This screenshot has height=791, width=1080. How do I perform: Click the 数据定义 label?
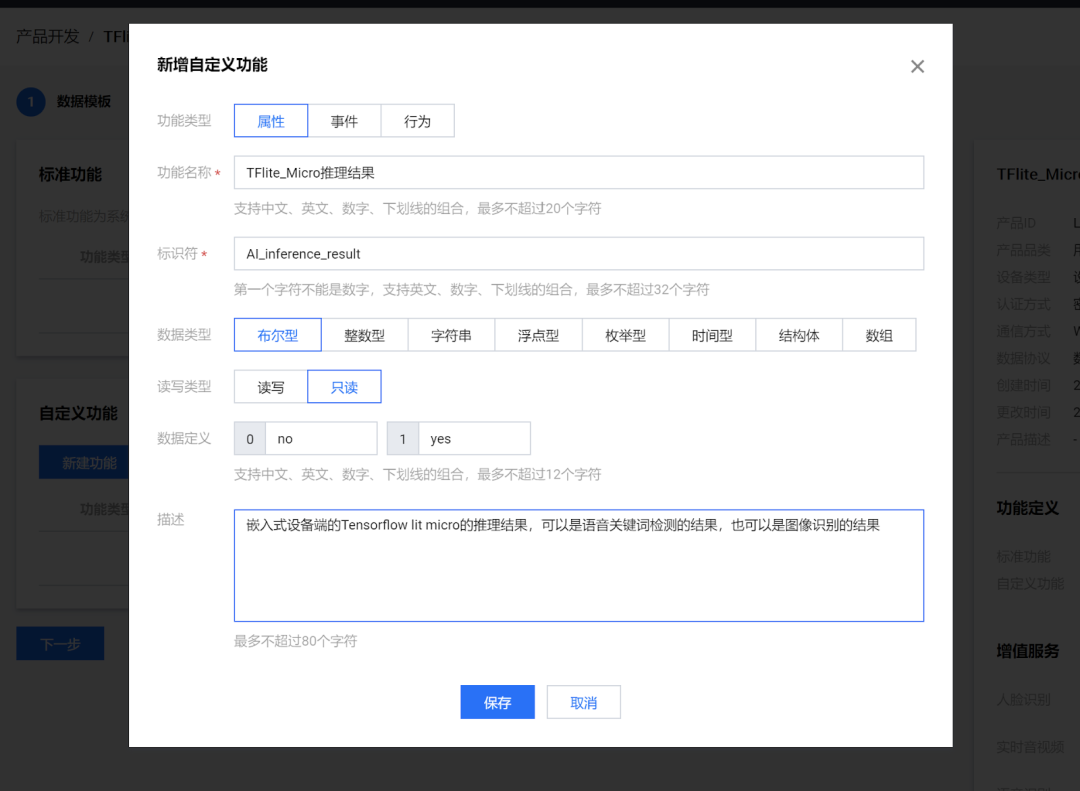point(184,438)
